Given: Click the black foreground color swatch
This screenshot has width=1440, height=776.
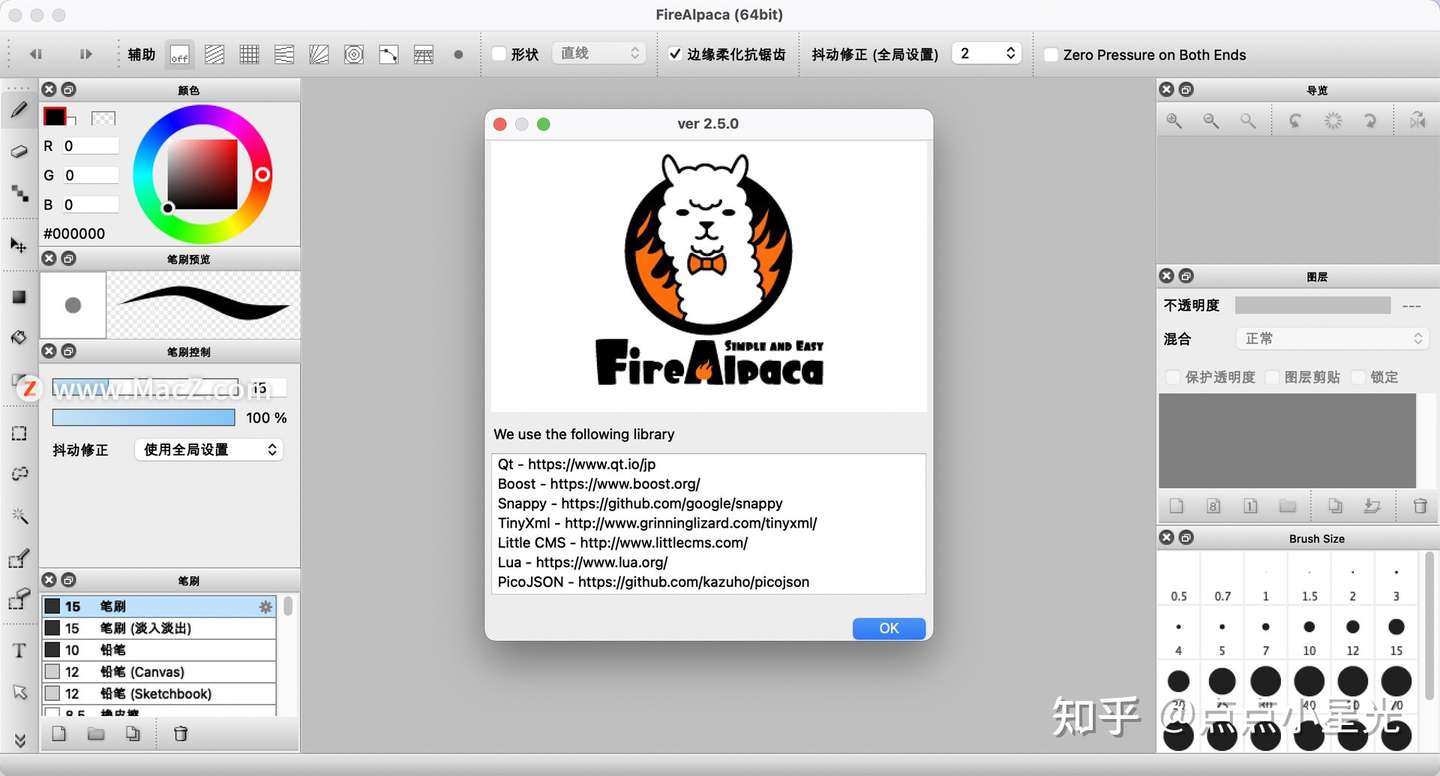Looking at the screenshot, I should point(55,117).
